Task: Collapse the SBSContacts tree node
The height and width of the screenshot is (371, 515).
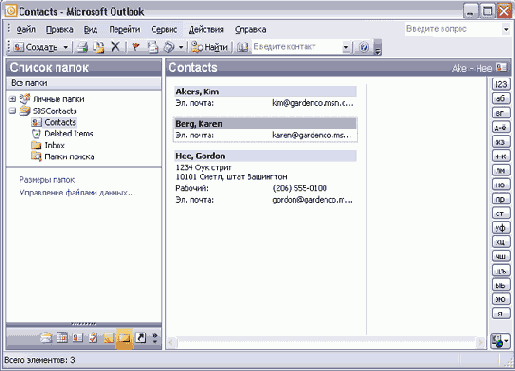Action: point(12,111)
